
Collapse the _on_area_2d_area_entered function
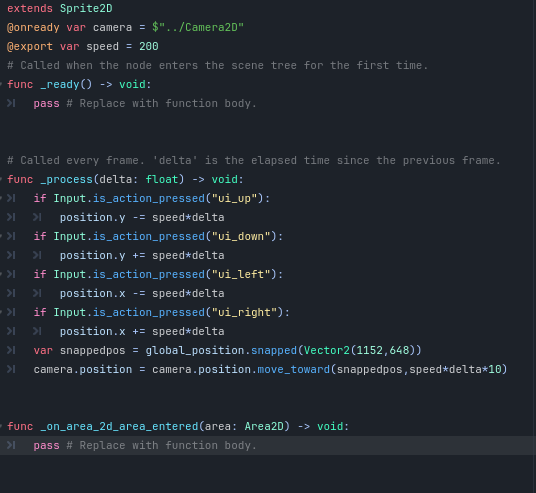[1, 426]
